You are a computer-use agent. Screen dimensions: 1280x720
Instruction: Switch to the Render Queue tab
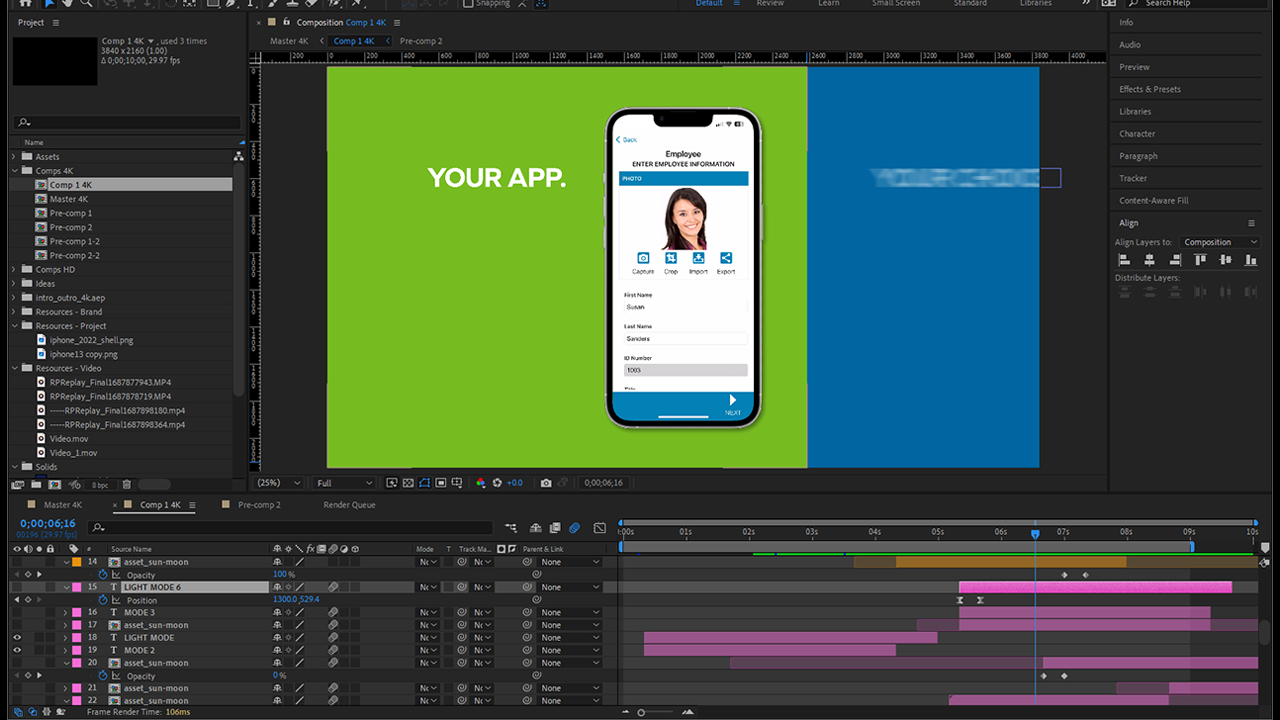[x=349, y=505]
